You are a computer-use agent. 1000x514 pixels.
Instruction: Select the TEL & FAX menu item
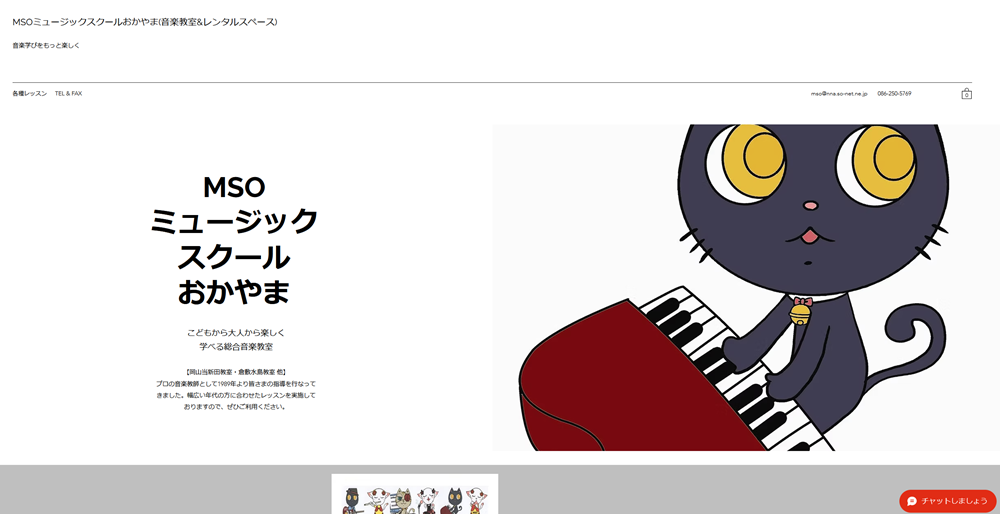click(x=68, y=94)
